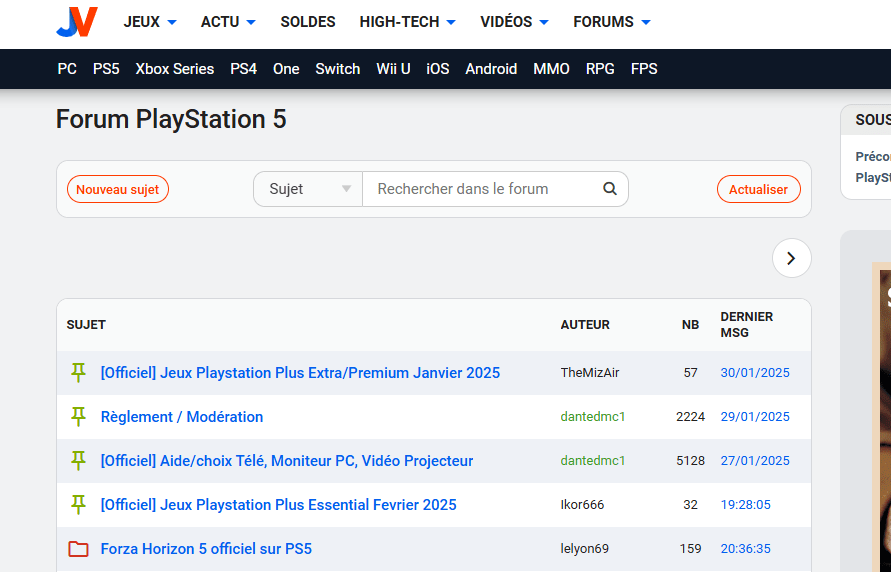Open Aide/choix Télé, Moniteur PC topic
This screenshot has height=572, width=891.
[x=287, y=461]
